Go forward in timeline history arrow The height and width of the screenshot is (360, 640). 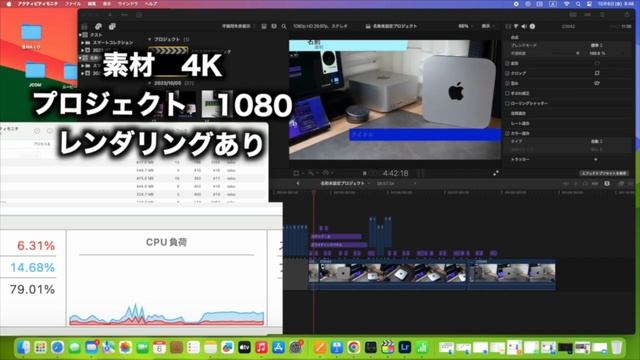click(414, 184)
